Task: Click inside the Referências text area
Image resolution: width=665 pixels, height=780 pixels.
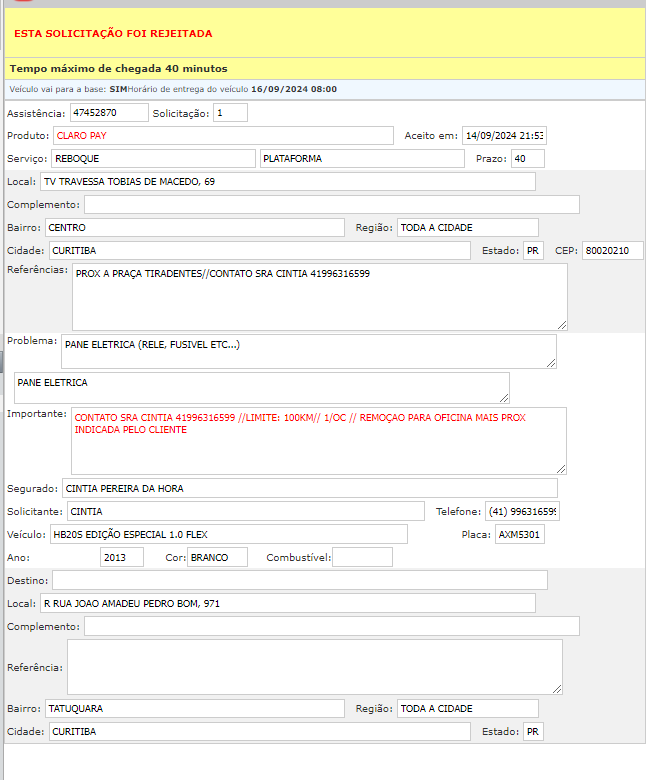Action: [319, 297]
